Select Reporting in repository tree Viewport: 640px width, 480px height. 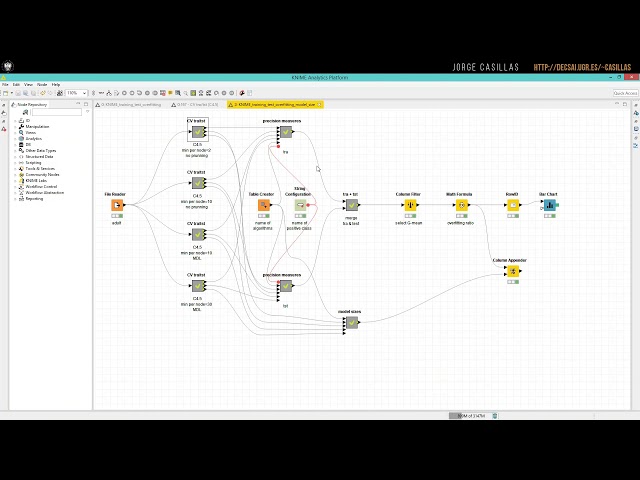(x=34, y=199)
